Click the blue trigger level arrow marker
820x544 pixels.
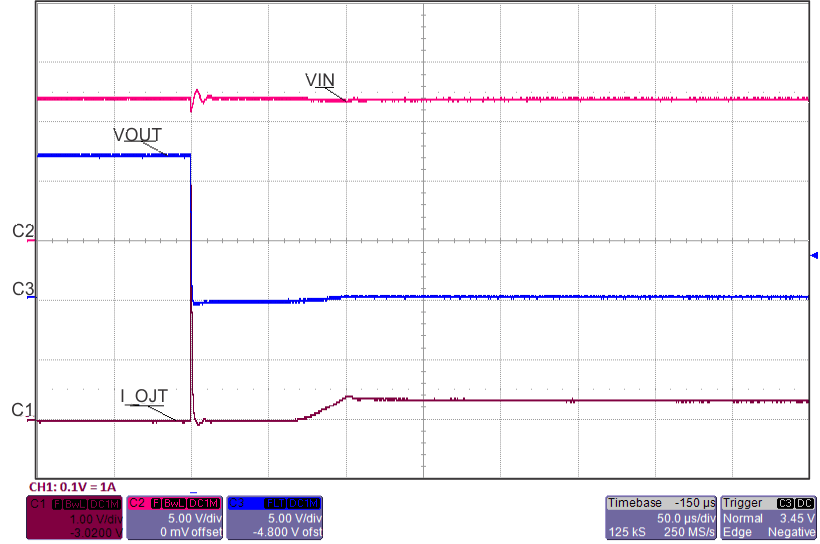pos(814,255)
